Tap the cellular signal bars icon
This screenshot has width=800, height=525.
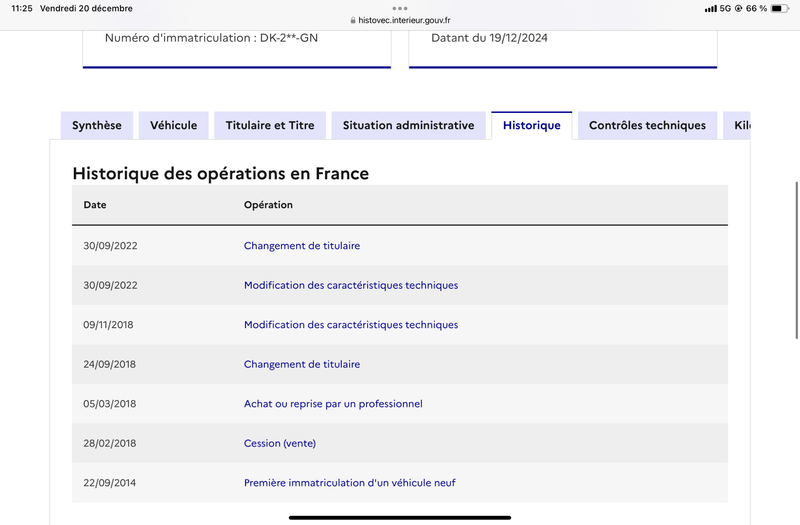click(711, 9)
